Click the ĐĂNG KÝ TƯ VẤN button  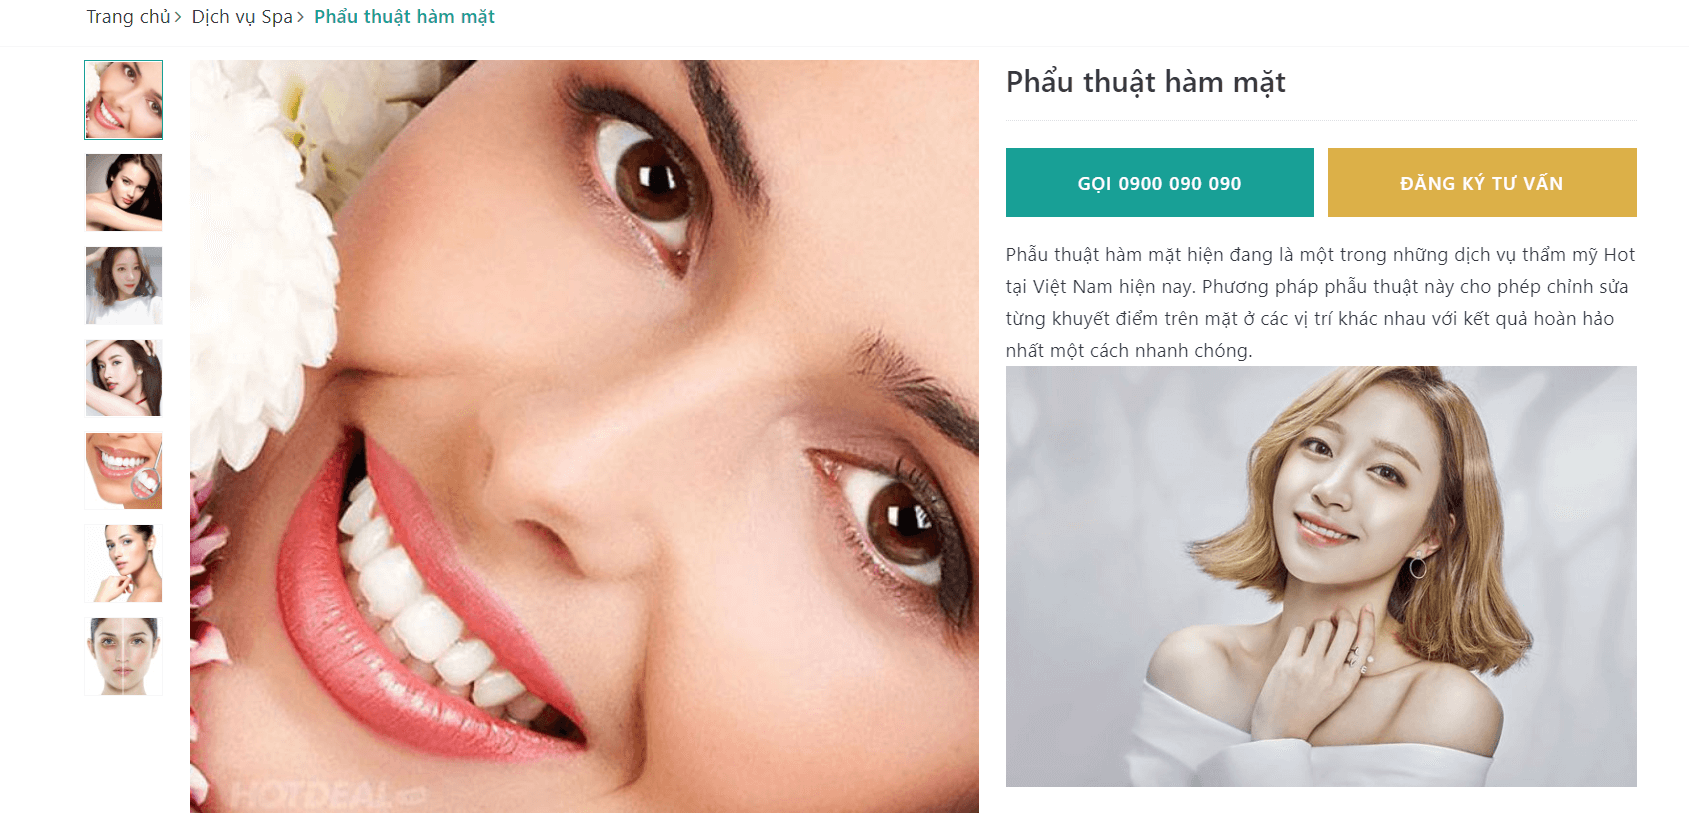(x=1482, y=183)
